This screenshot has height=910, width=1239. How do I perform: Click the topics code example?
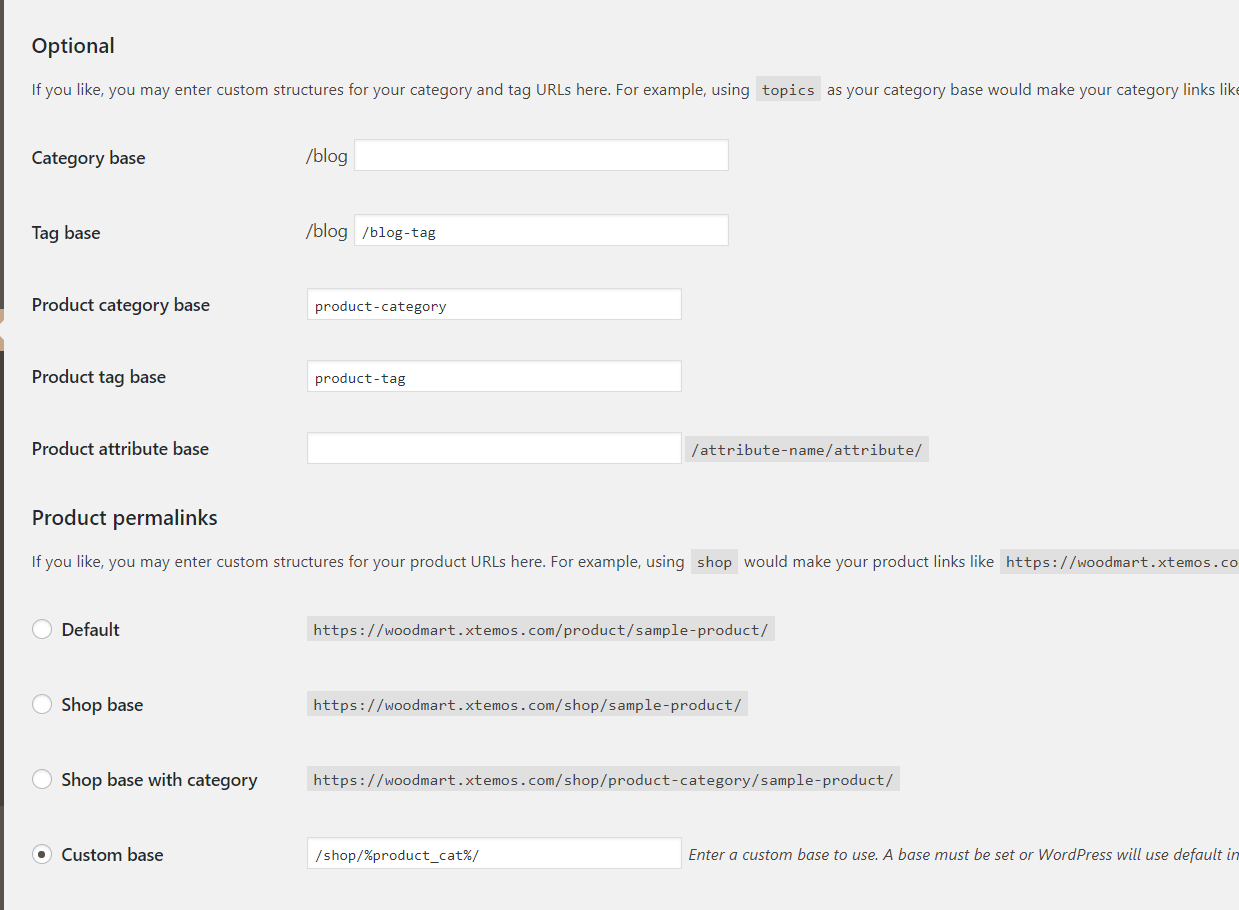coord(788,89)
